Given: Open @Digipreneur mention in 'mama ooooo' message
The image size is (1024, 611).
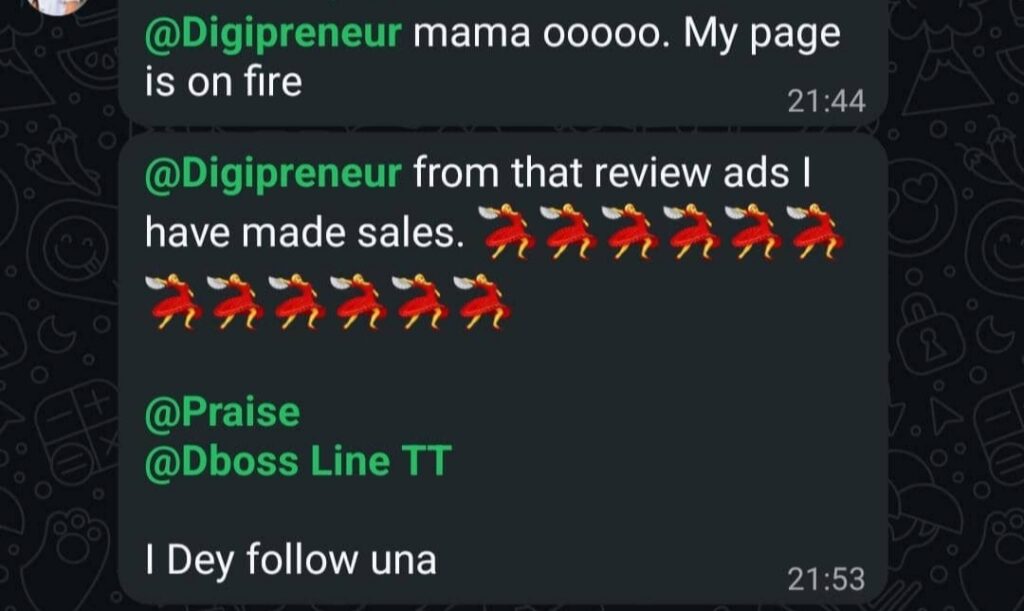Looking at the screenshot, I should tap(273, 34).
